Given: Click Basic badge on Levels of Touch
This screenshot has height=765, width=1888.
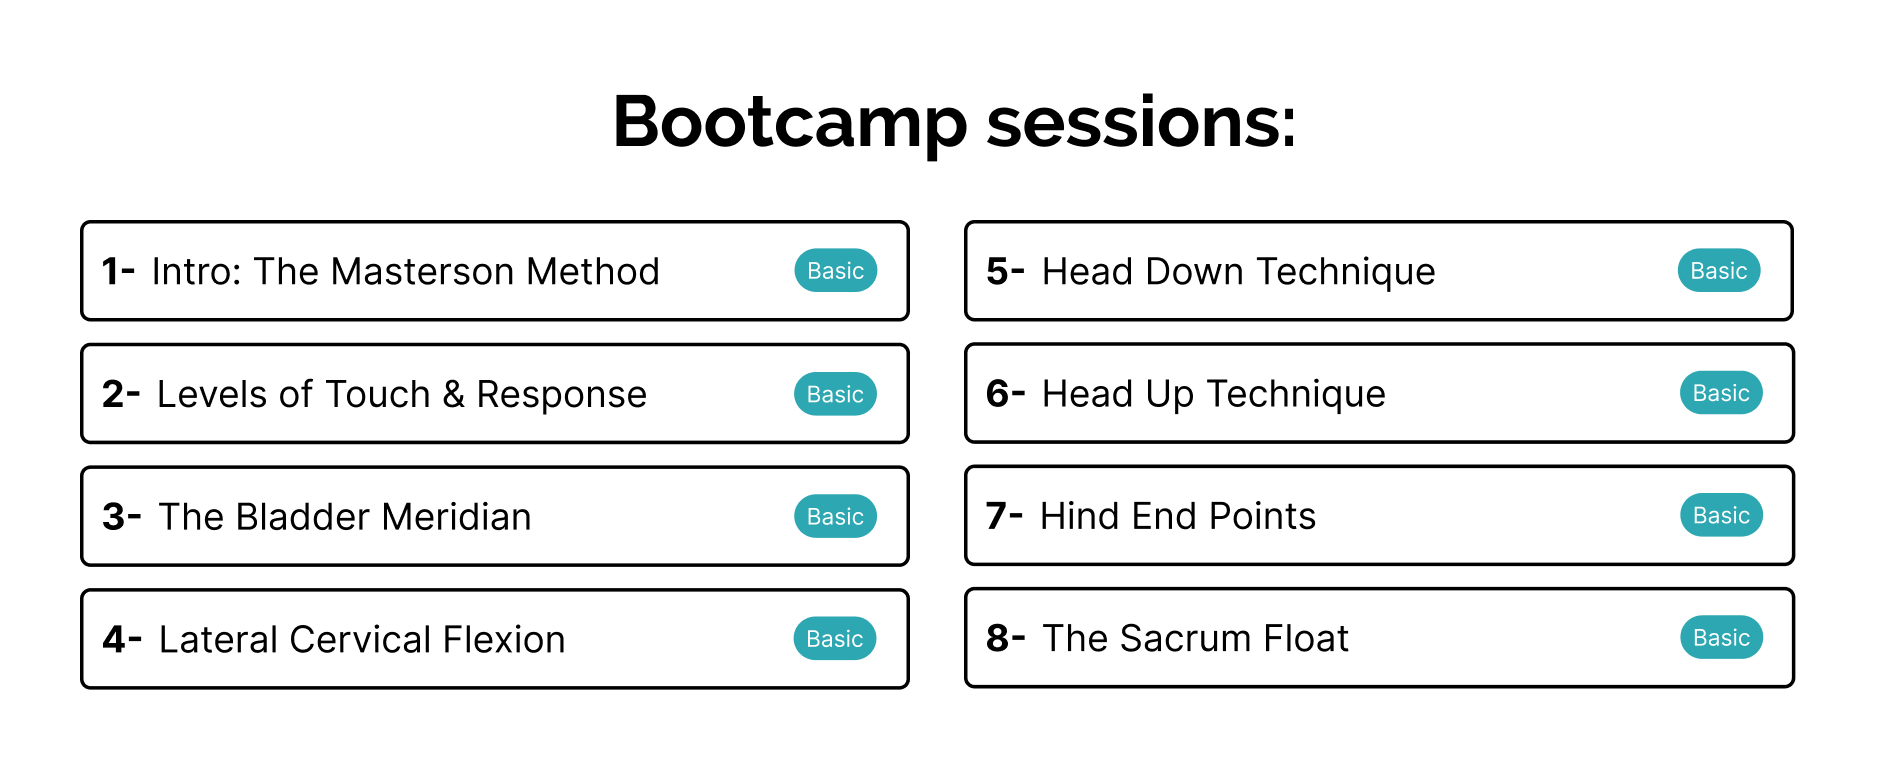Looking at the screenshot, I should click(x=835, y=394).
